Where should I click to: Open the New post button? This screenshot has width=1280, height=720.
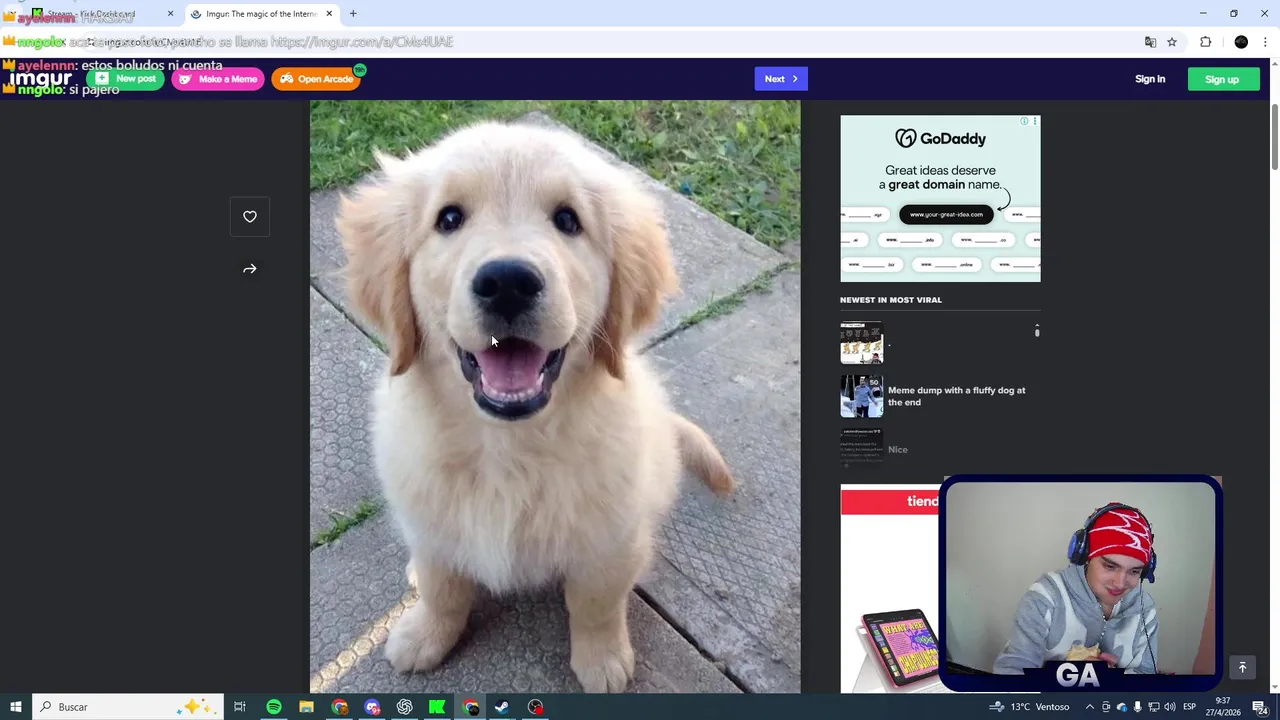[x=125, y=79]
